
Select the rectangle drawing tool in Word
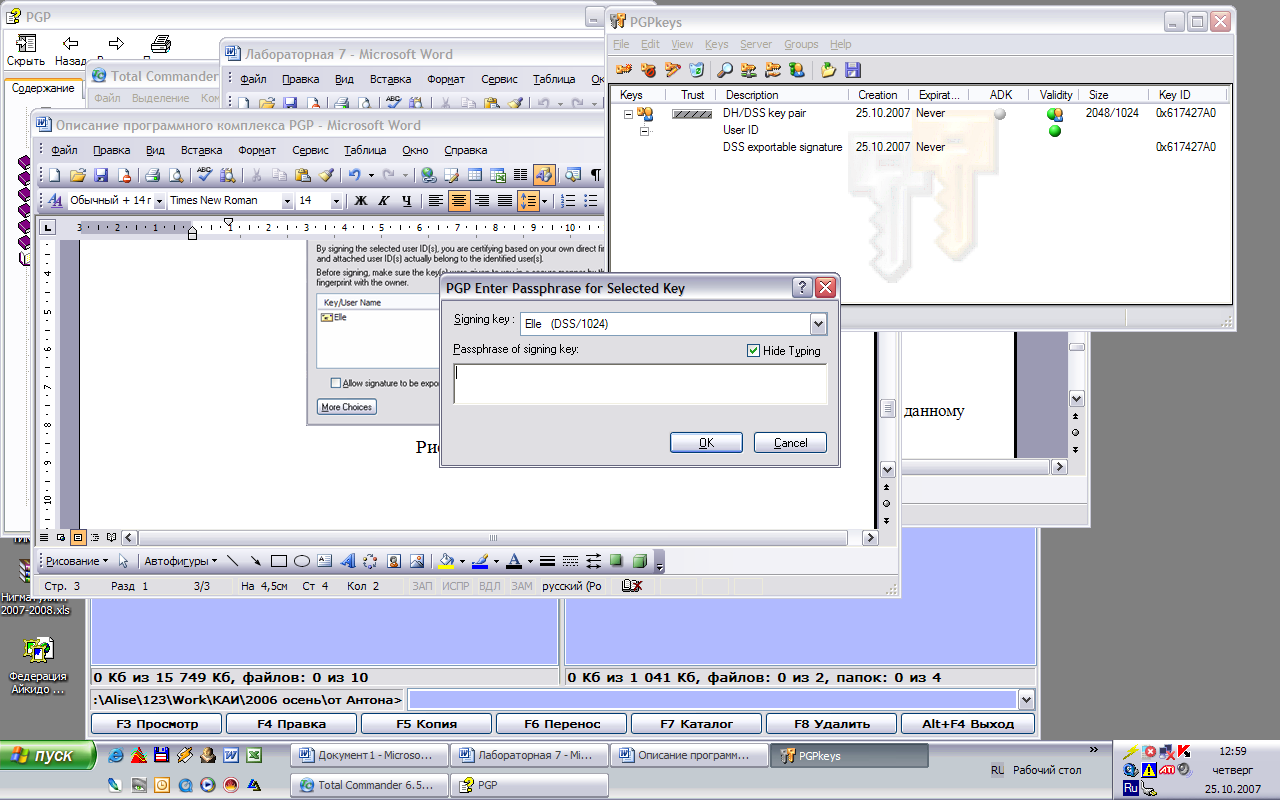[x=279, y=561]
